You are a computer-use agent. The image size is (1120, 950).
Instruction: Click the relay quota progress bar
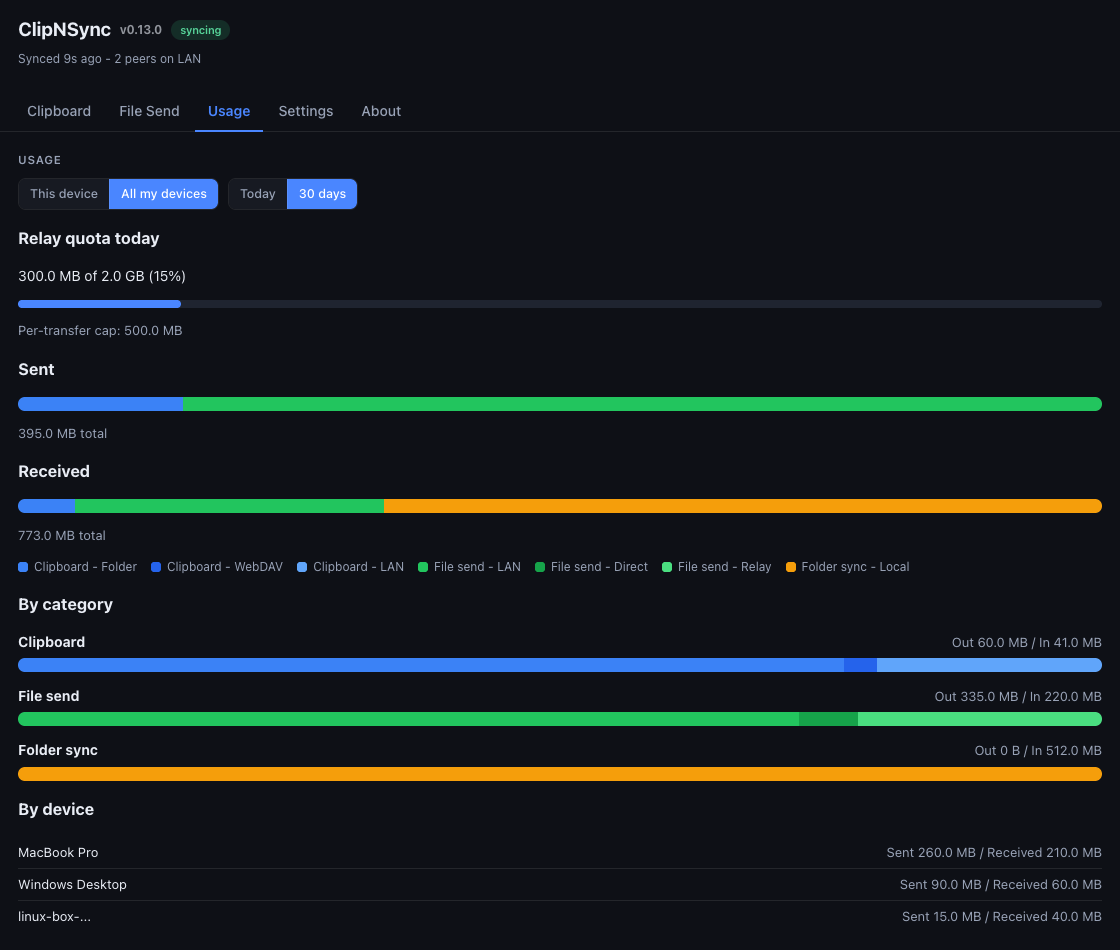[559, 304]
